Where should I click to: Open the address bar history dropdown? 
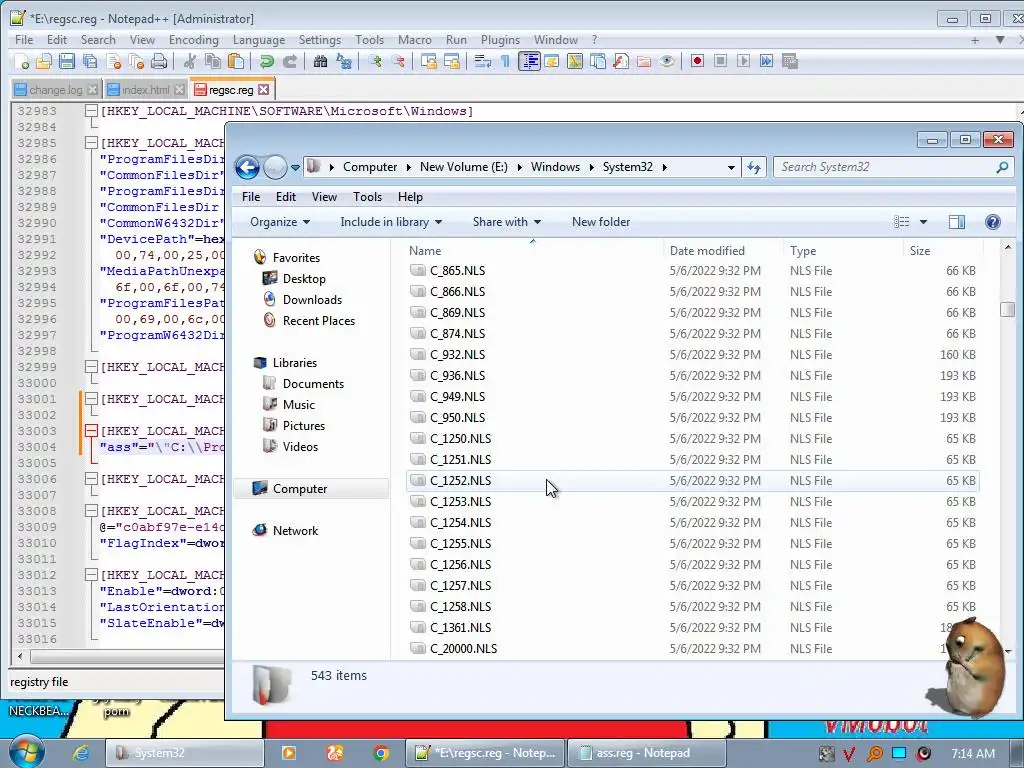(x=731, y=168)
